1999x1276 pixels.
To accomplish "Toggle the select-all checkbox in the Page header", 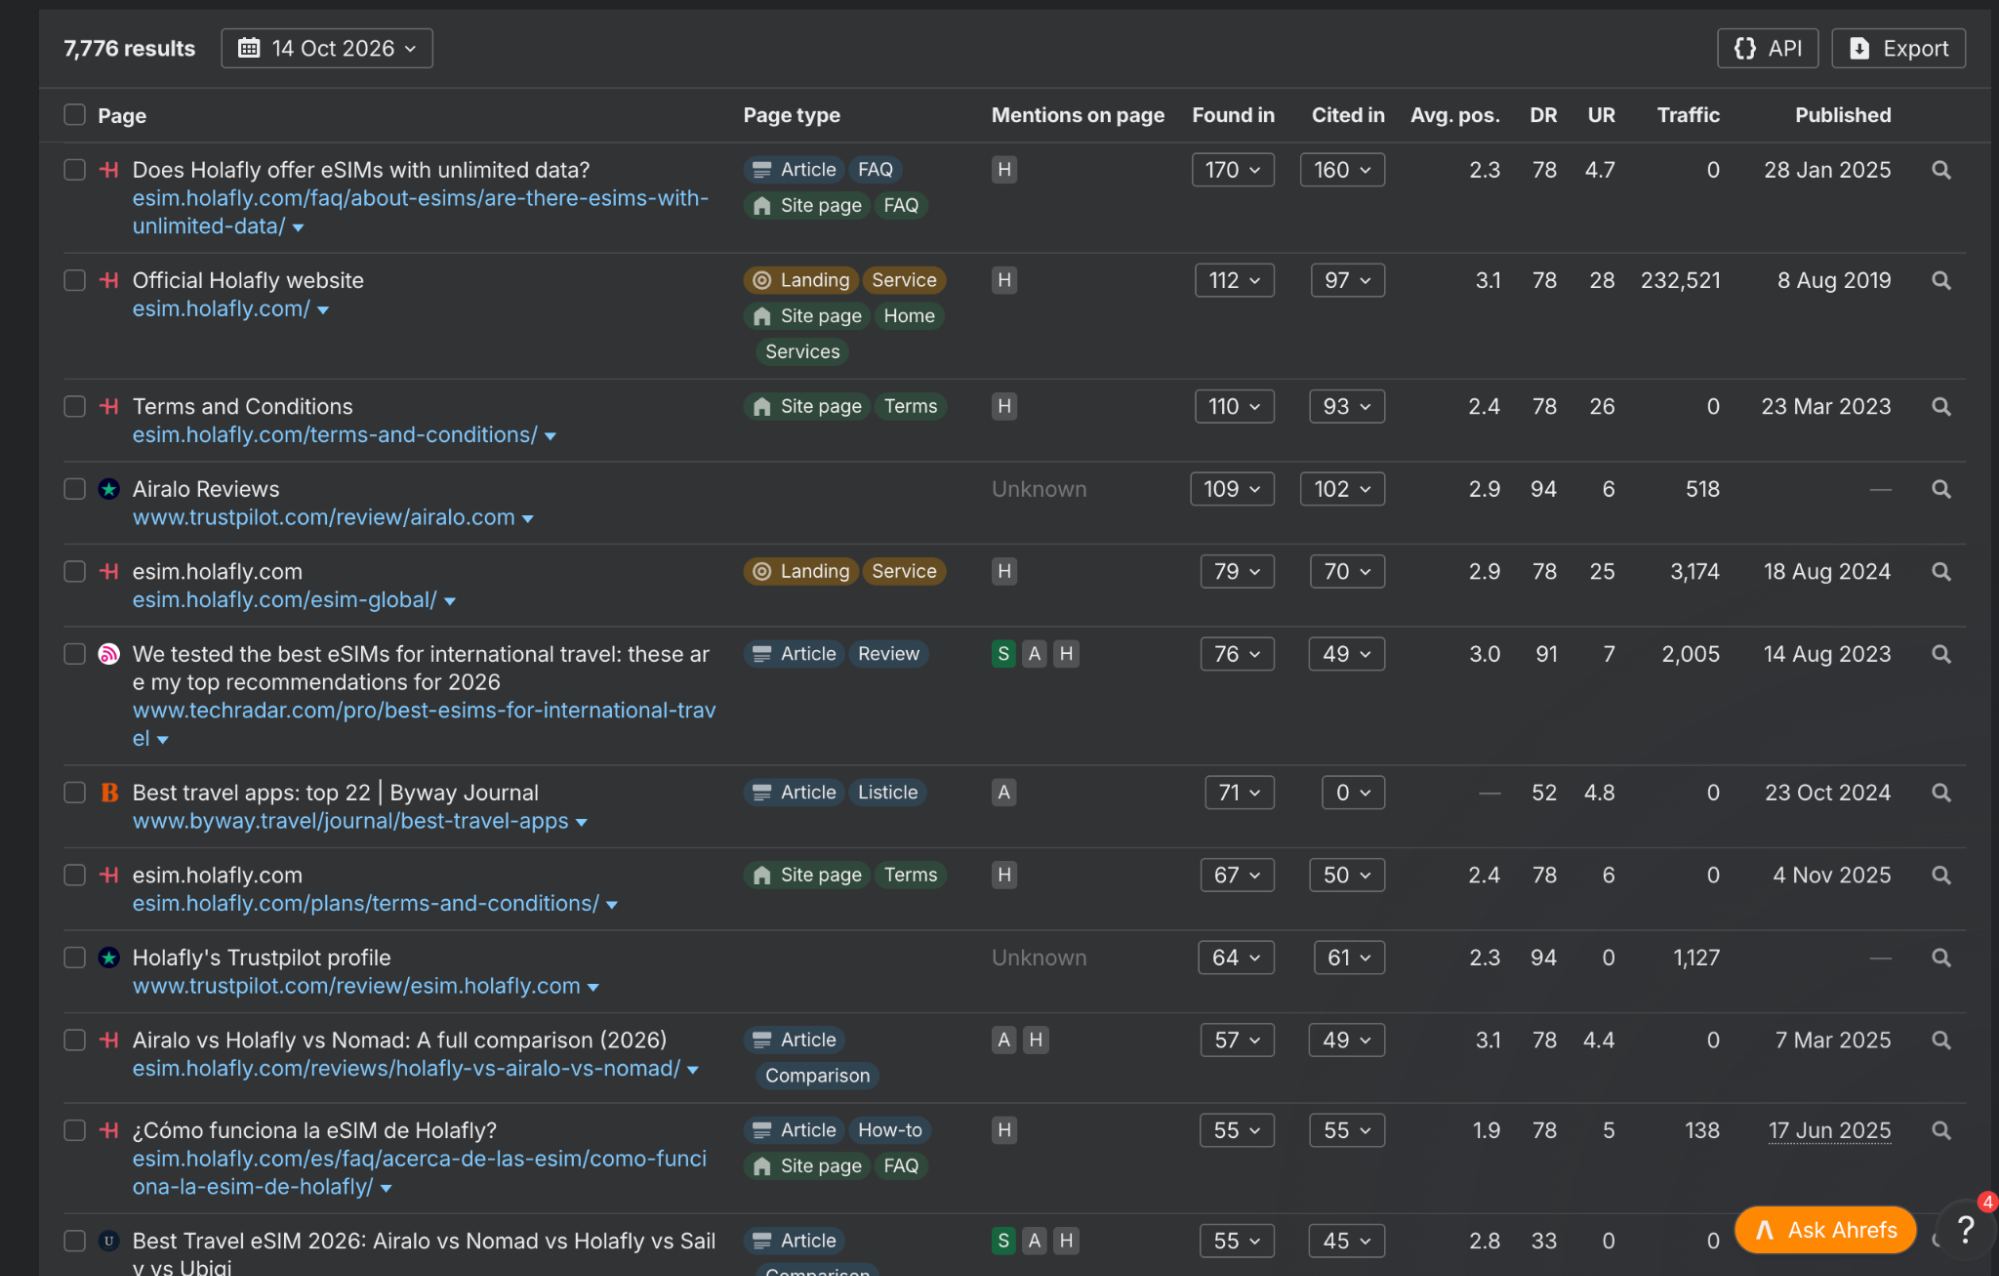I will (75, 115).
